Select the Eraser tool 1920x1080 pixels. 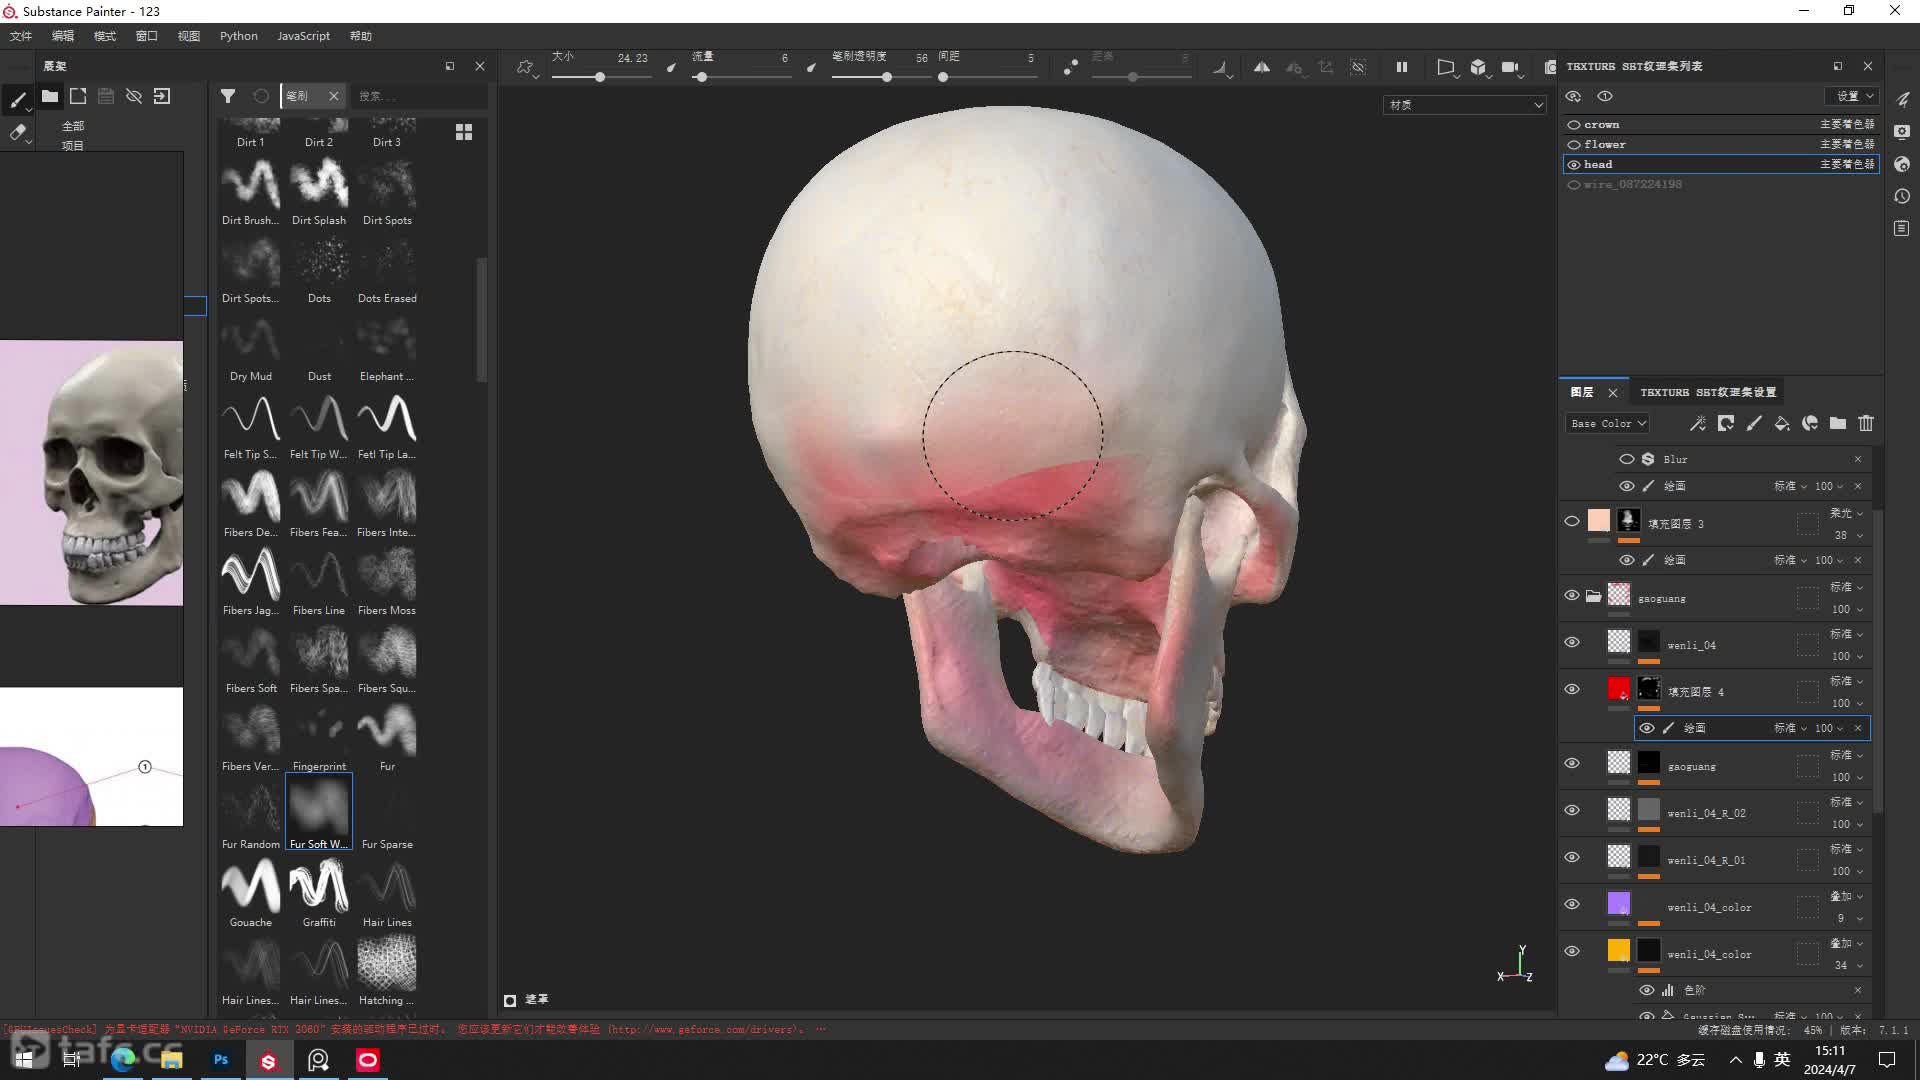18,132
